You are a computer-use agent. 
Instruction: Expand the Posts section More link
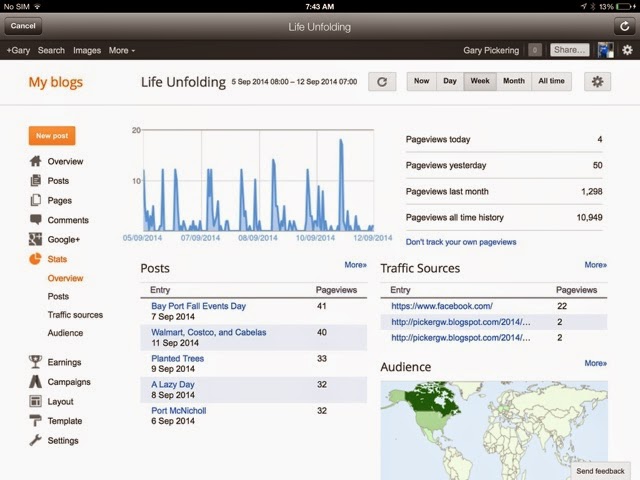click(355, 265)
